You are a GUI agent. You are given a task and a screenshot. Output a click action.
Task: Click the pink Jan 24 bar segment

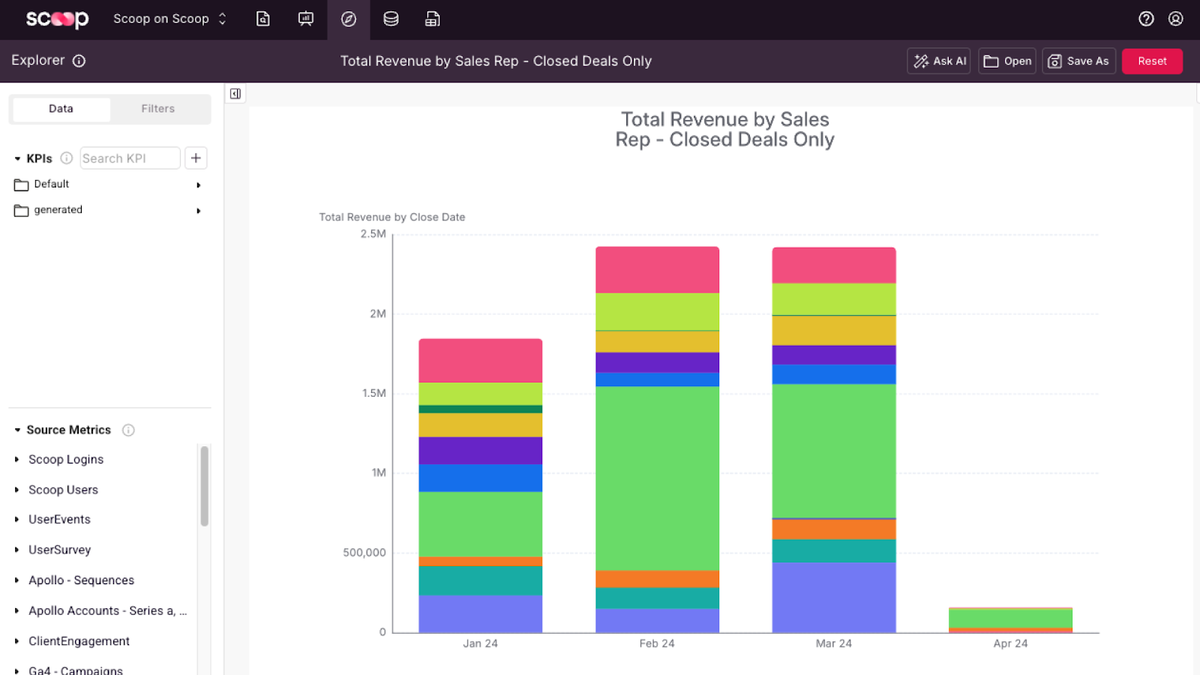(x=480, y=360)
